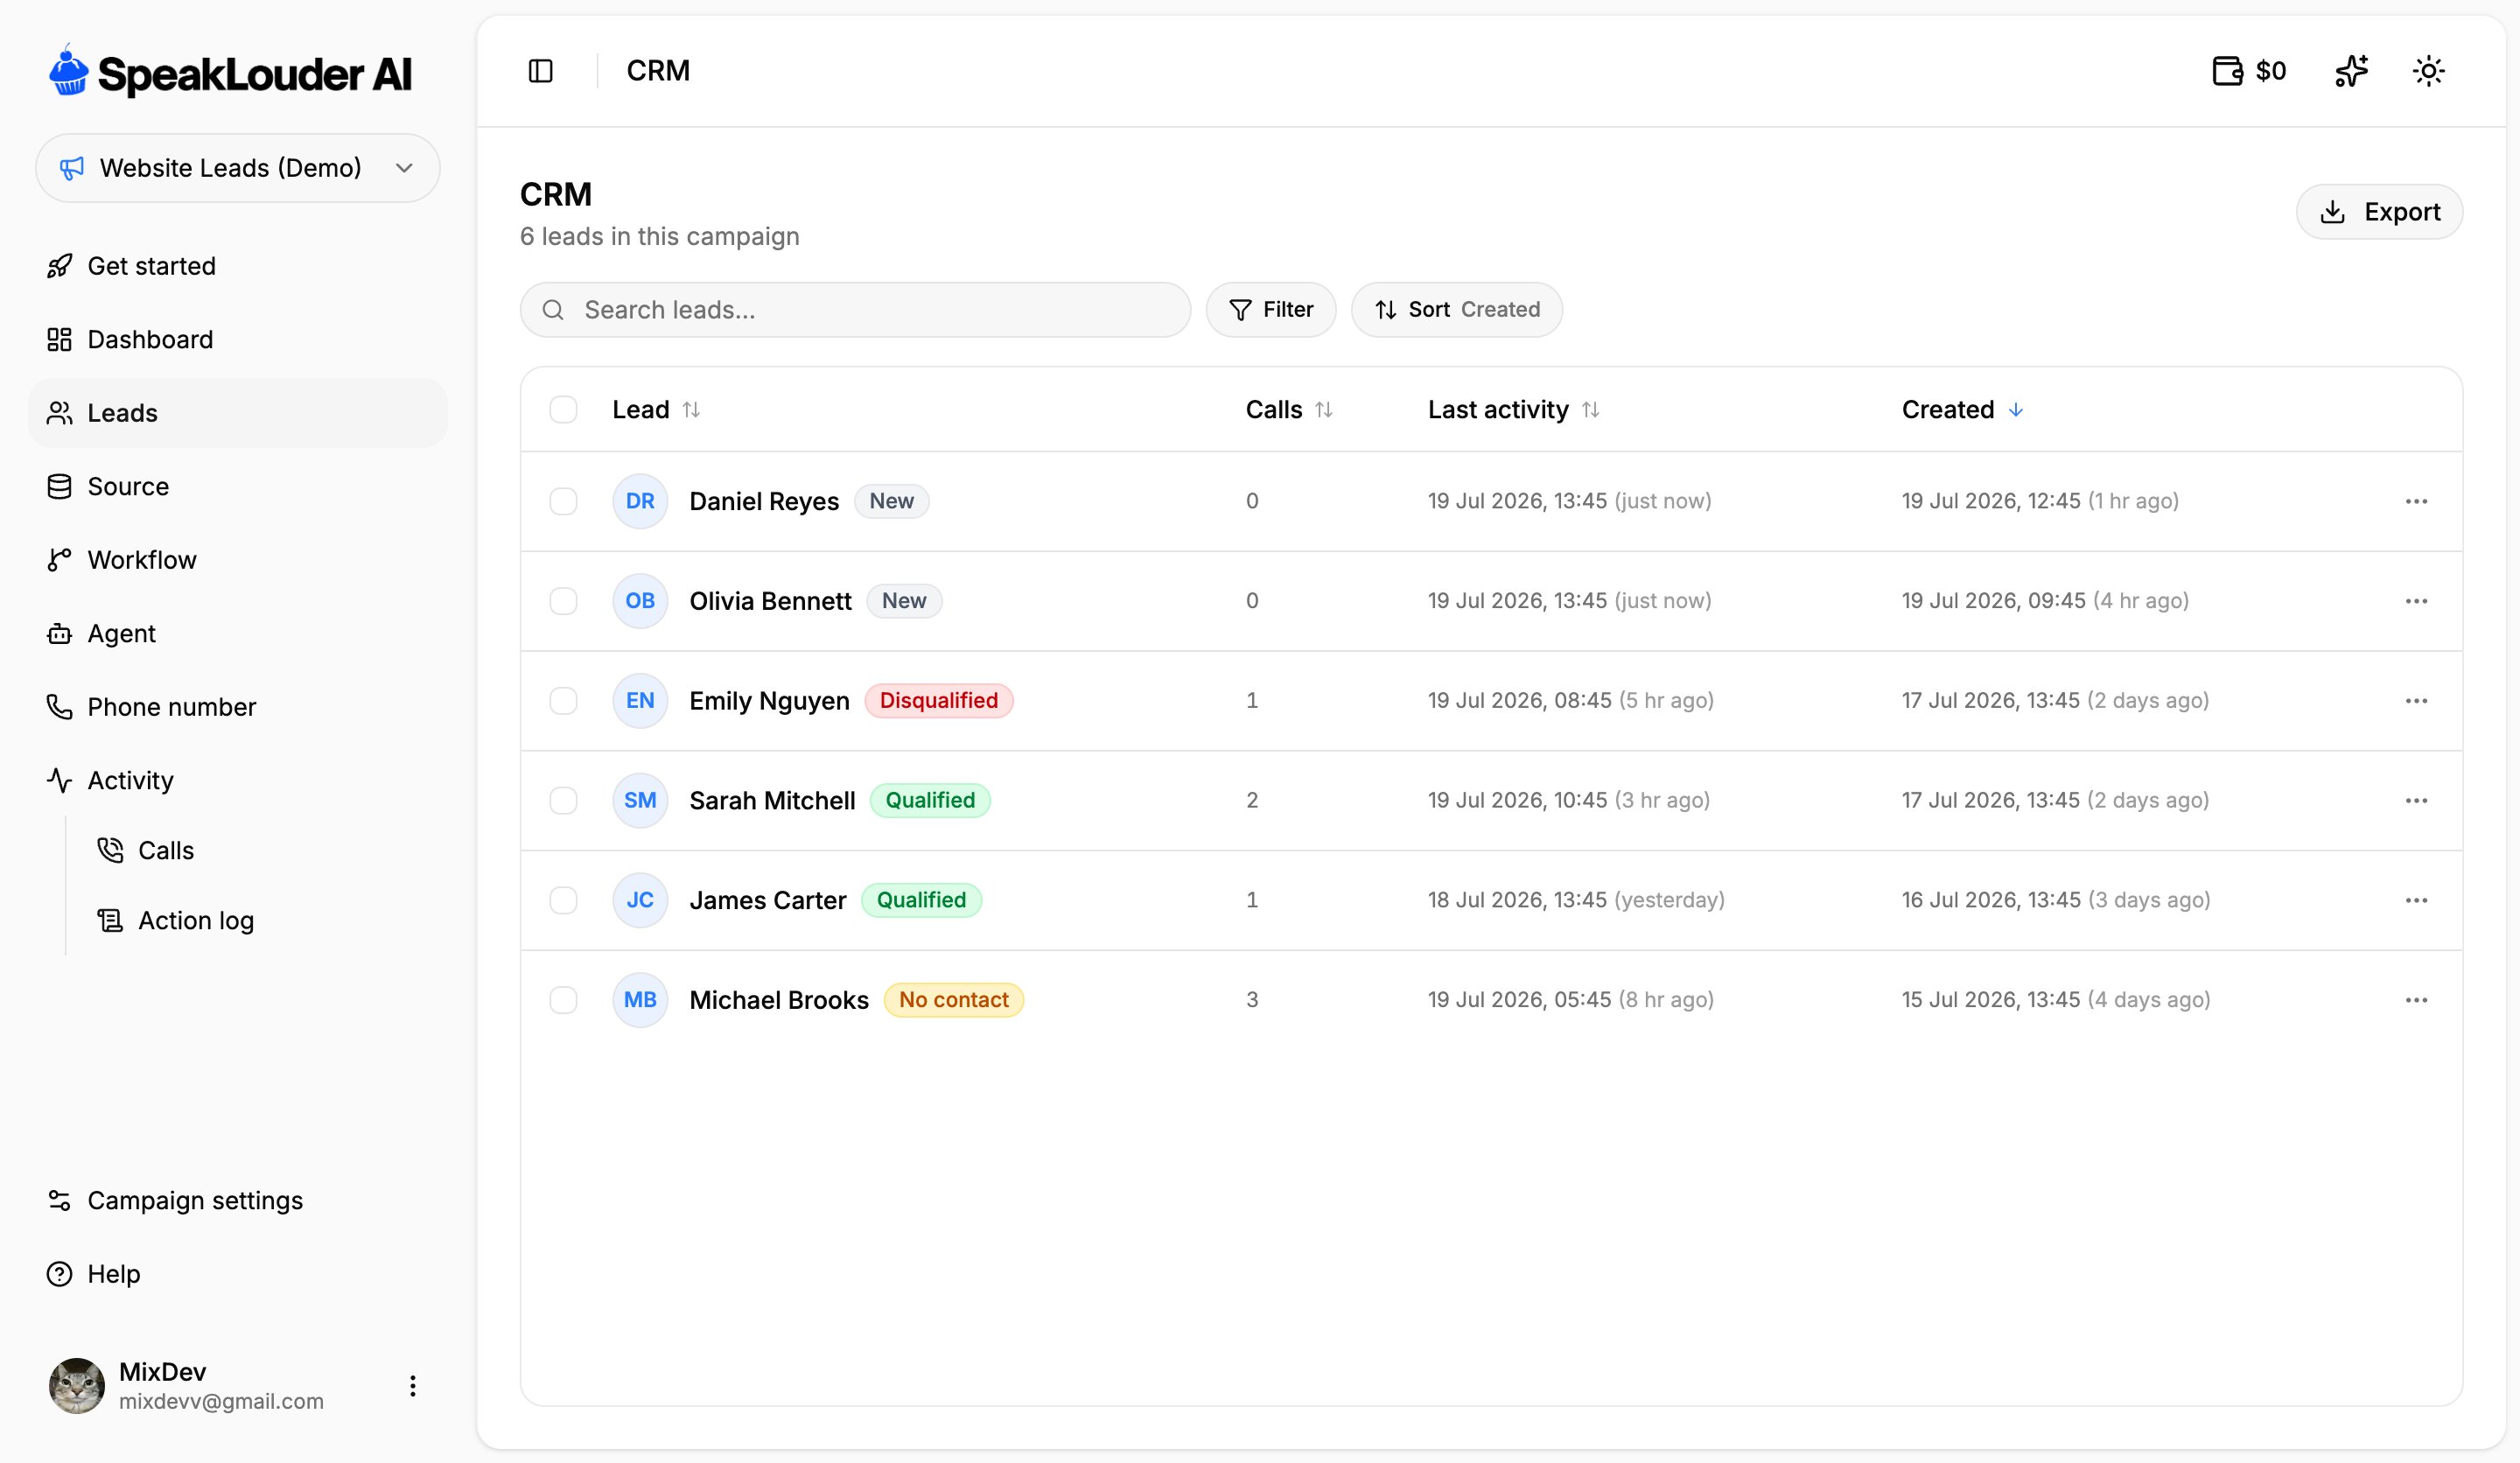The image size is (2520, 1463).
Task: Check the Sarah Mitchell row checkbox
Action: click(563, 801)
